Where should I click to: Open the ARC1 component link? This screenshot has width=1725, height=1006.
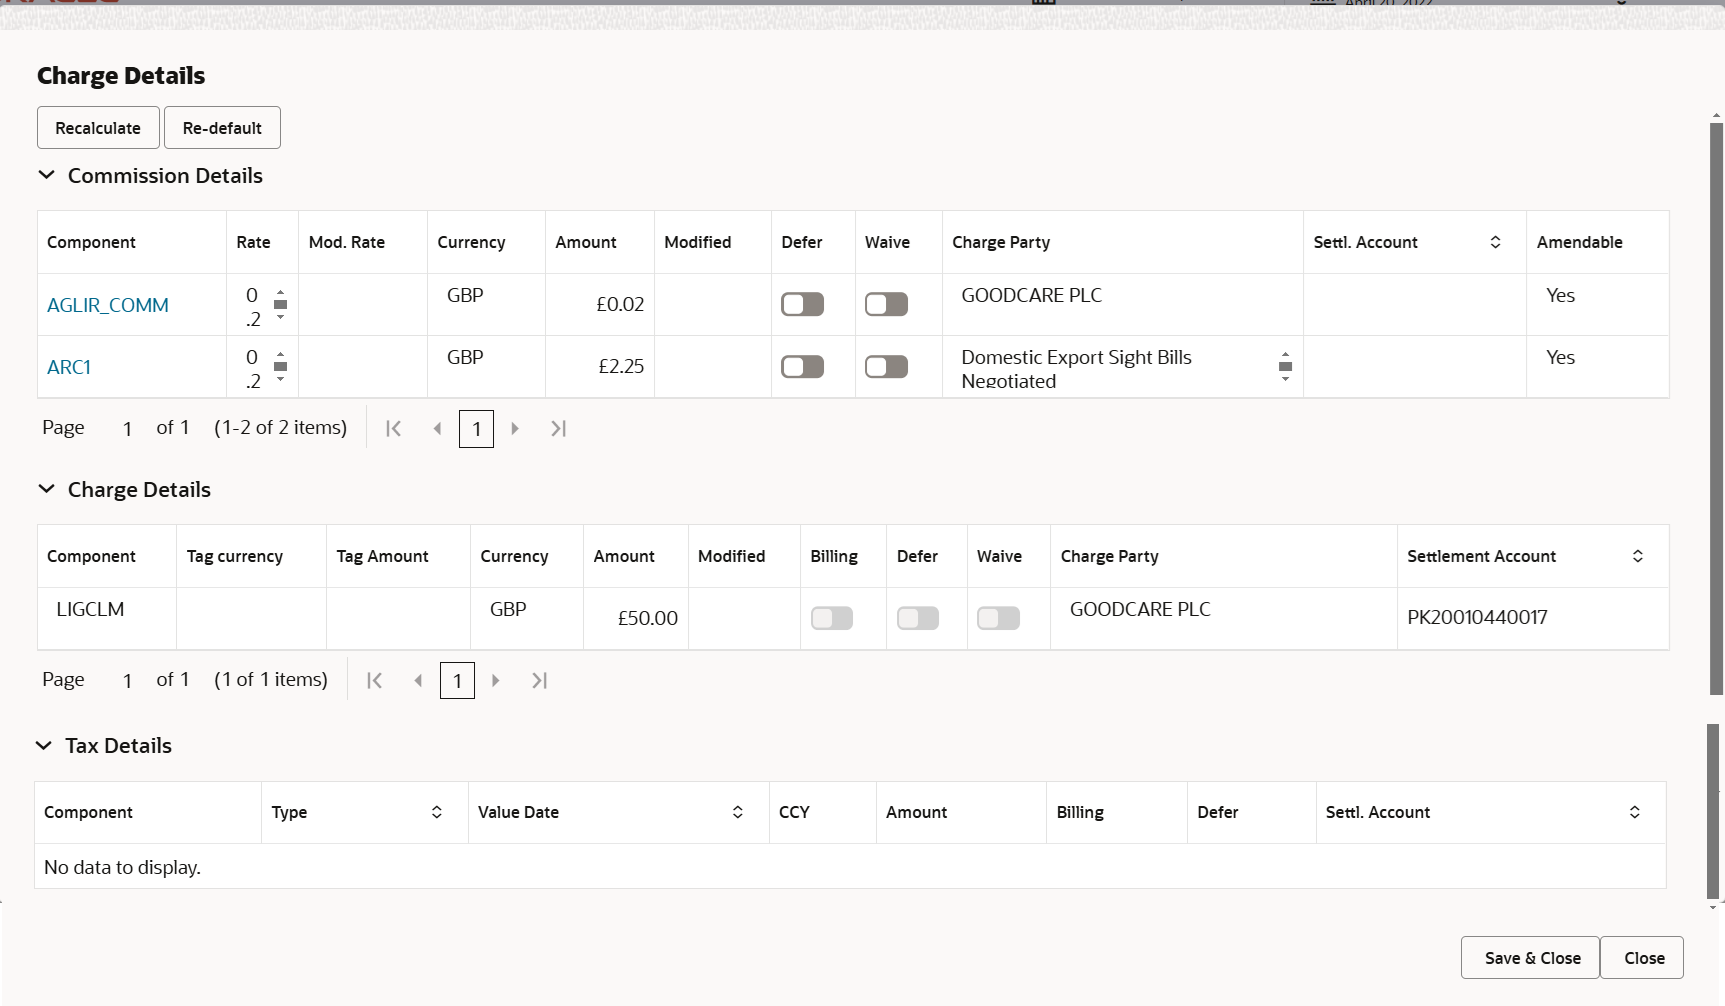[x=69, y=367]
